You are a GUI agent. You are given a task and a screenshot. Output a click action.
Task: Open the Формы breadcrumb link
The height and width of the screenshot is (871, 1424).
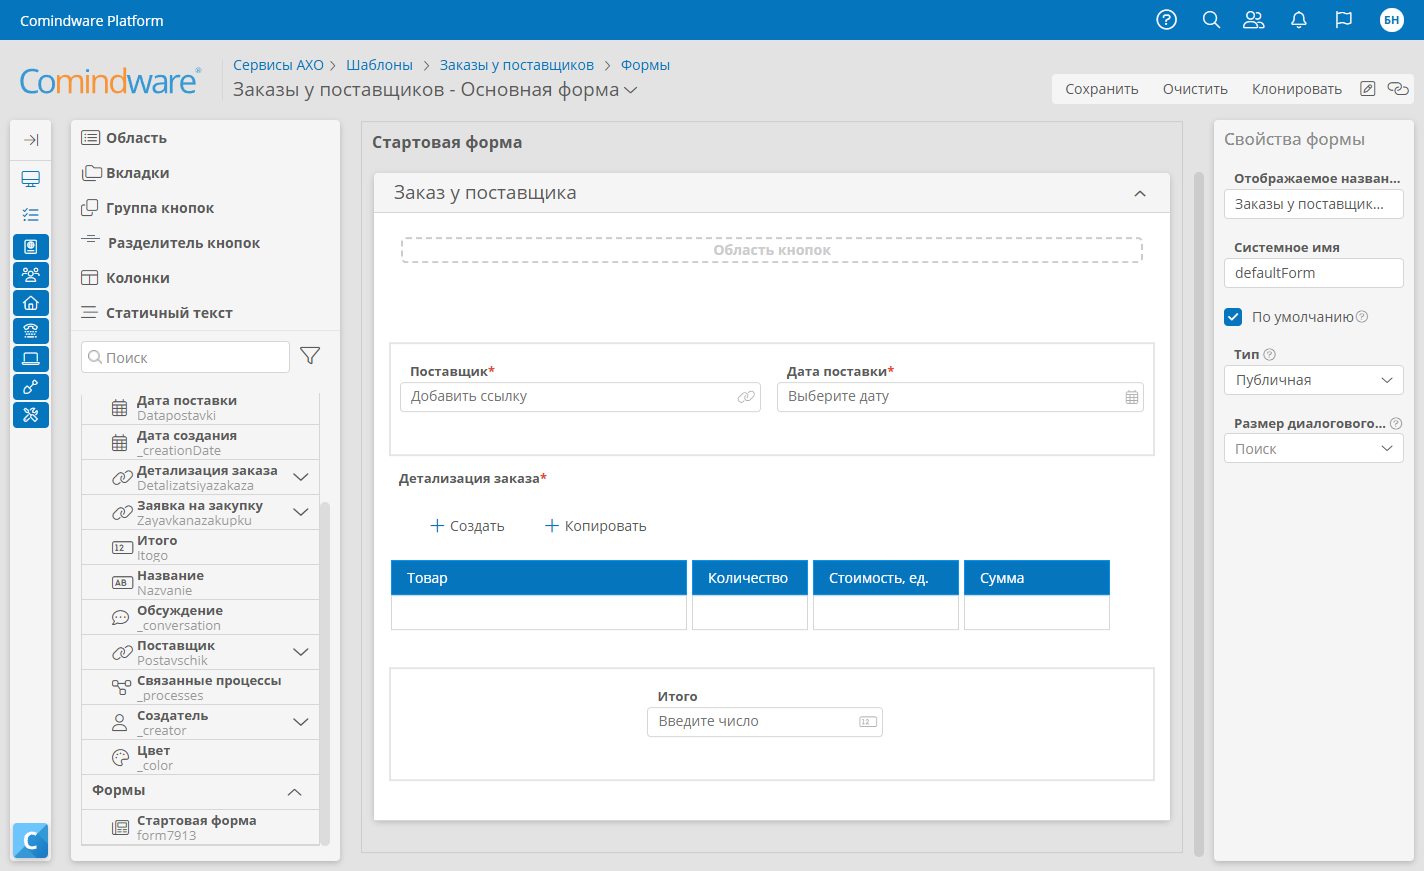645,65
